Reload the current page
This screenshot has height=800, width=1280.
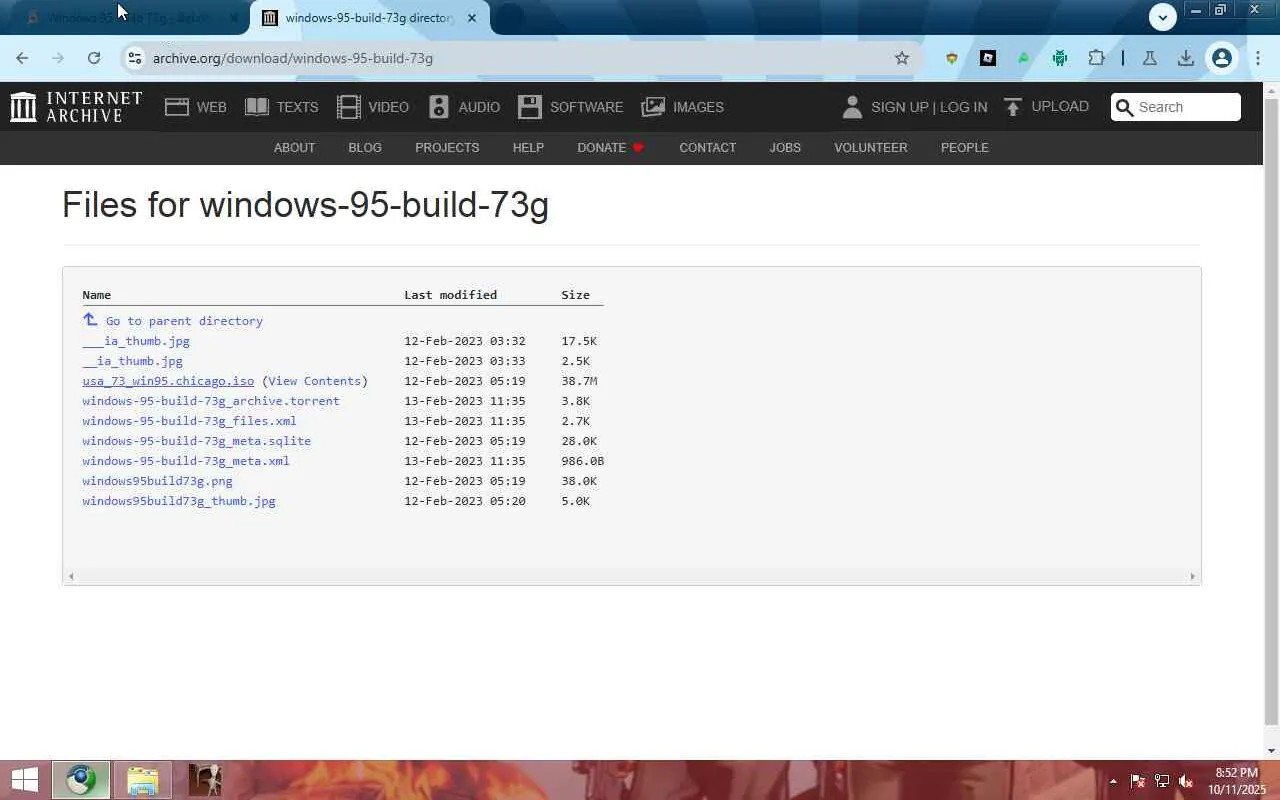[94, 58]
